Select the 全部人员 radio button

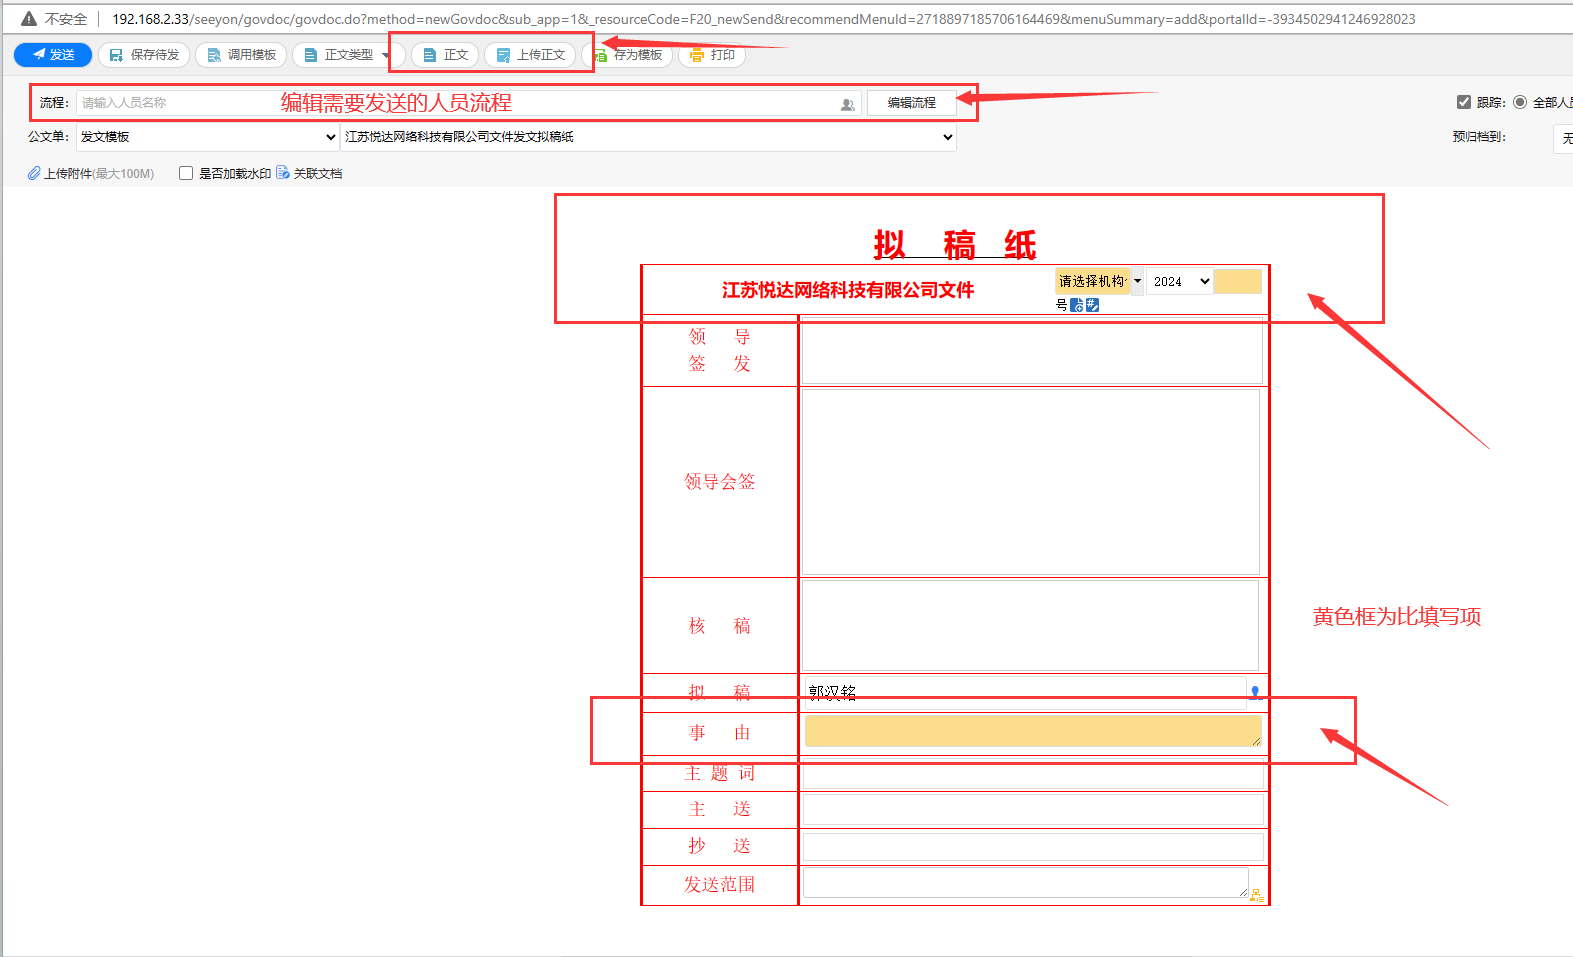coord(1520,102)
